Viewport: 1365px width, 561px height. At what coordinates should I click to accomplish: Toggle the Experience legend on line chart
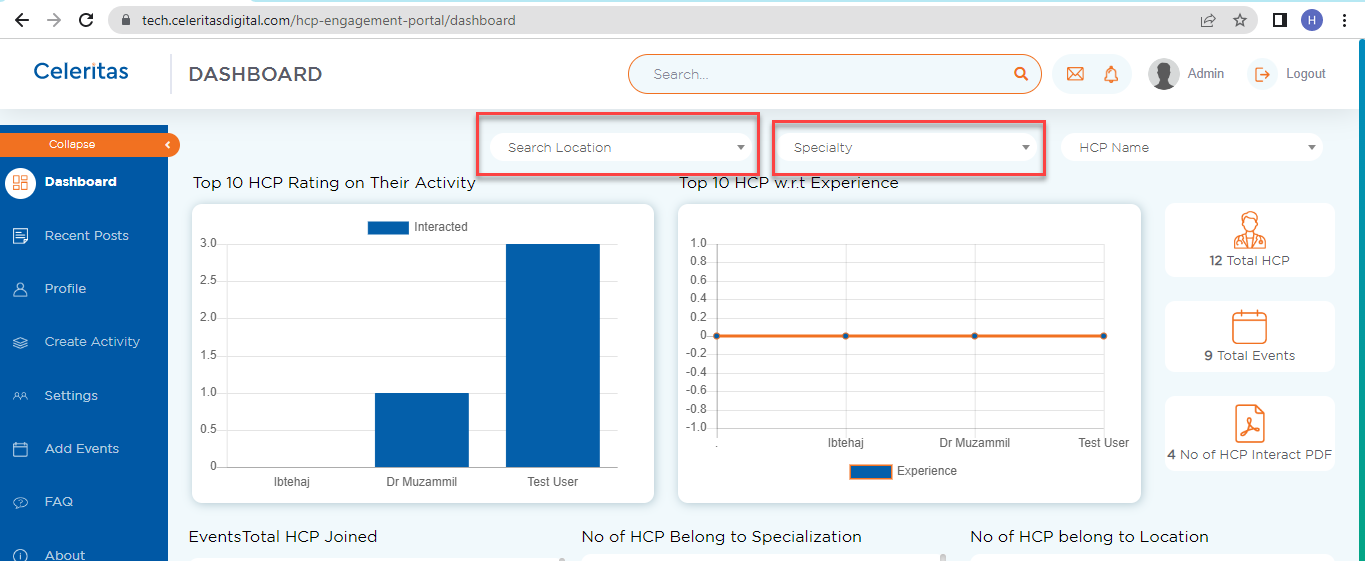point(903,471)
